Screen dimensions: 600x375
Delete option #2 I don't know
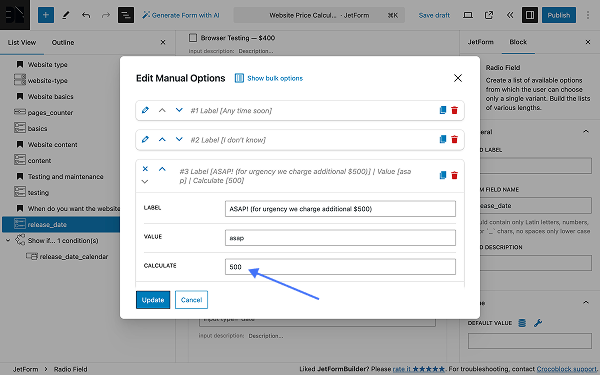coord(455,139)
